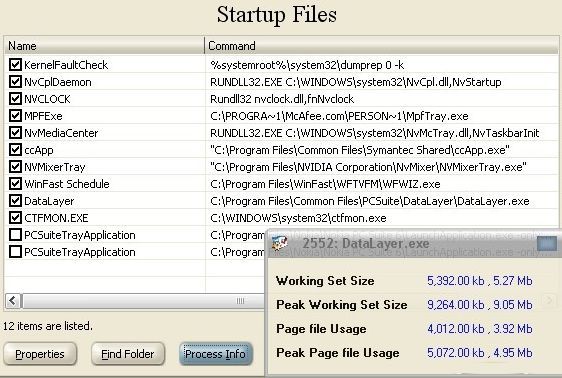Uncheck the DataLayer checkbox
The height and width of the screenshot is (378, 562).
coord(15,201)
